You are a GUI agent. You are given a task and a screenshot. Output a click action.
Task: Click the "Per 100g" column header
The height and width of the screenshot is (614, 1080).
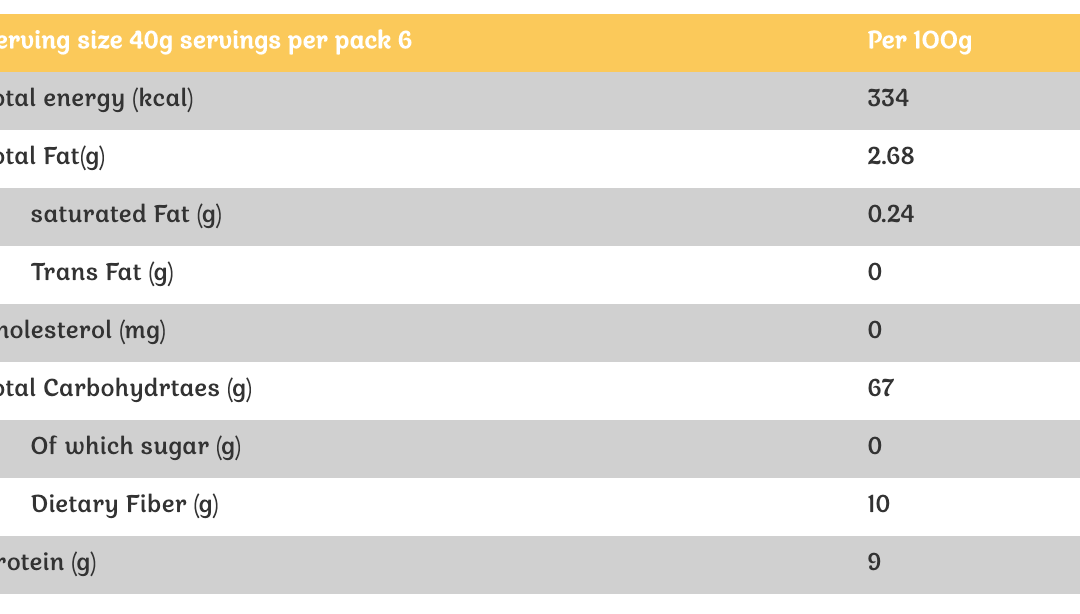click(919, 41)
